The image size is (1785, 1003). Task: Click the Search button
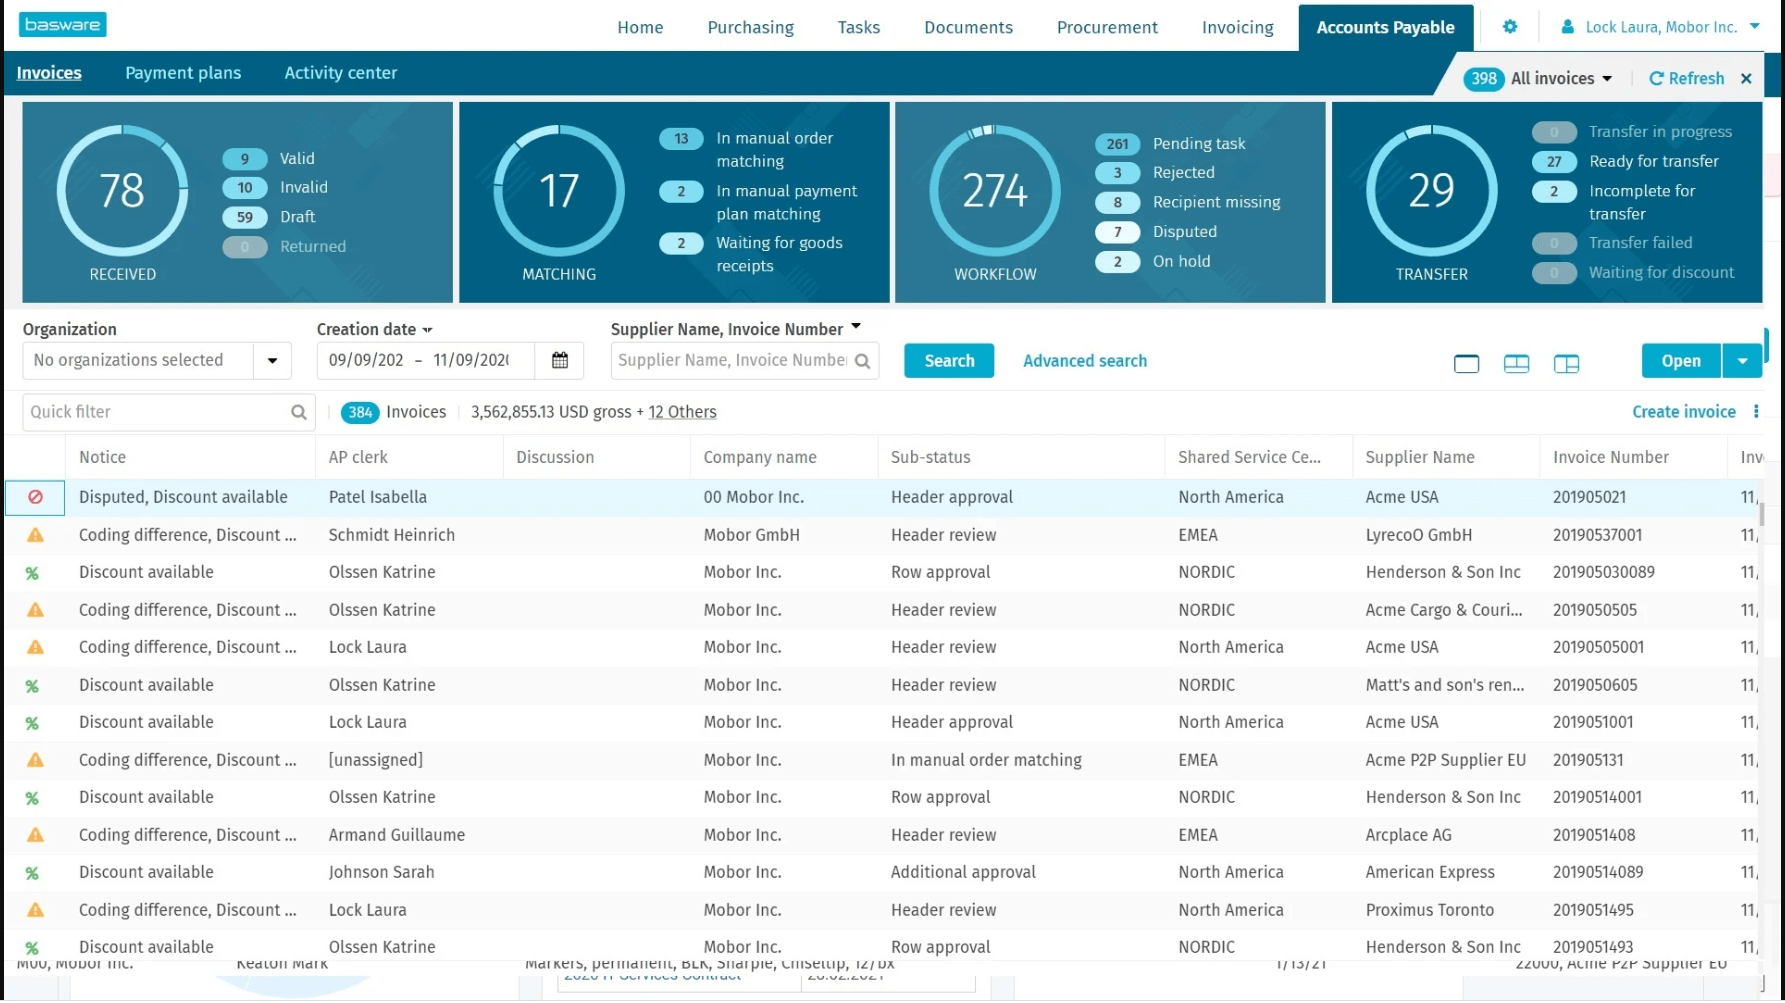pyautogui.click(x=948, y=360)
